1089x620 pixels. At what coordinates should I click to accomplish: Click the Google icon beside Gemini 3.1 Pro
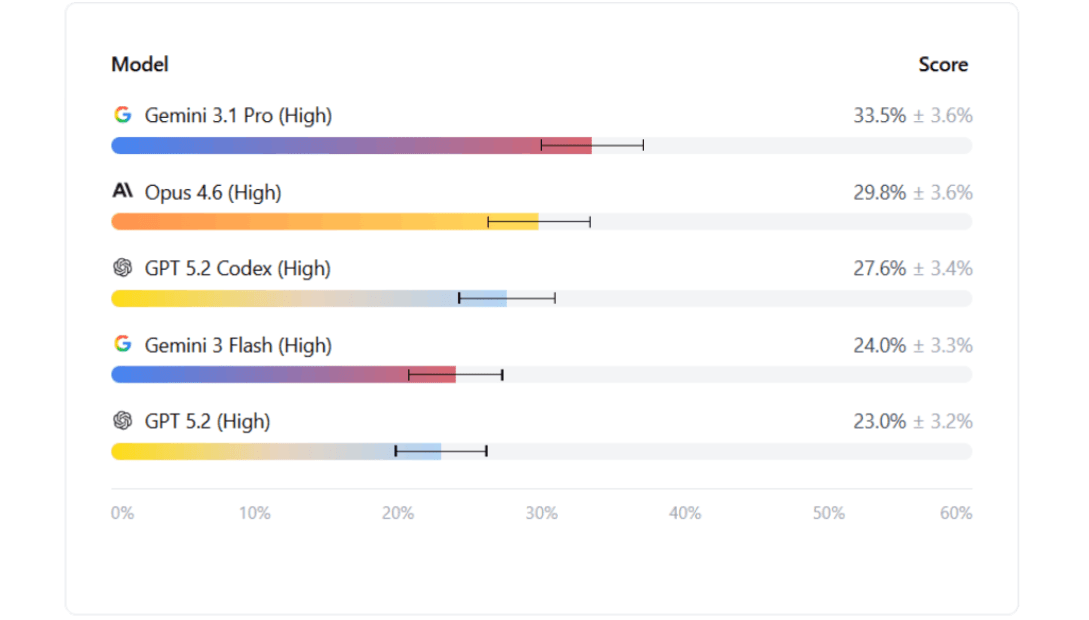click(123, 115)
